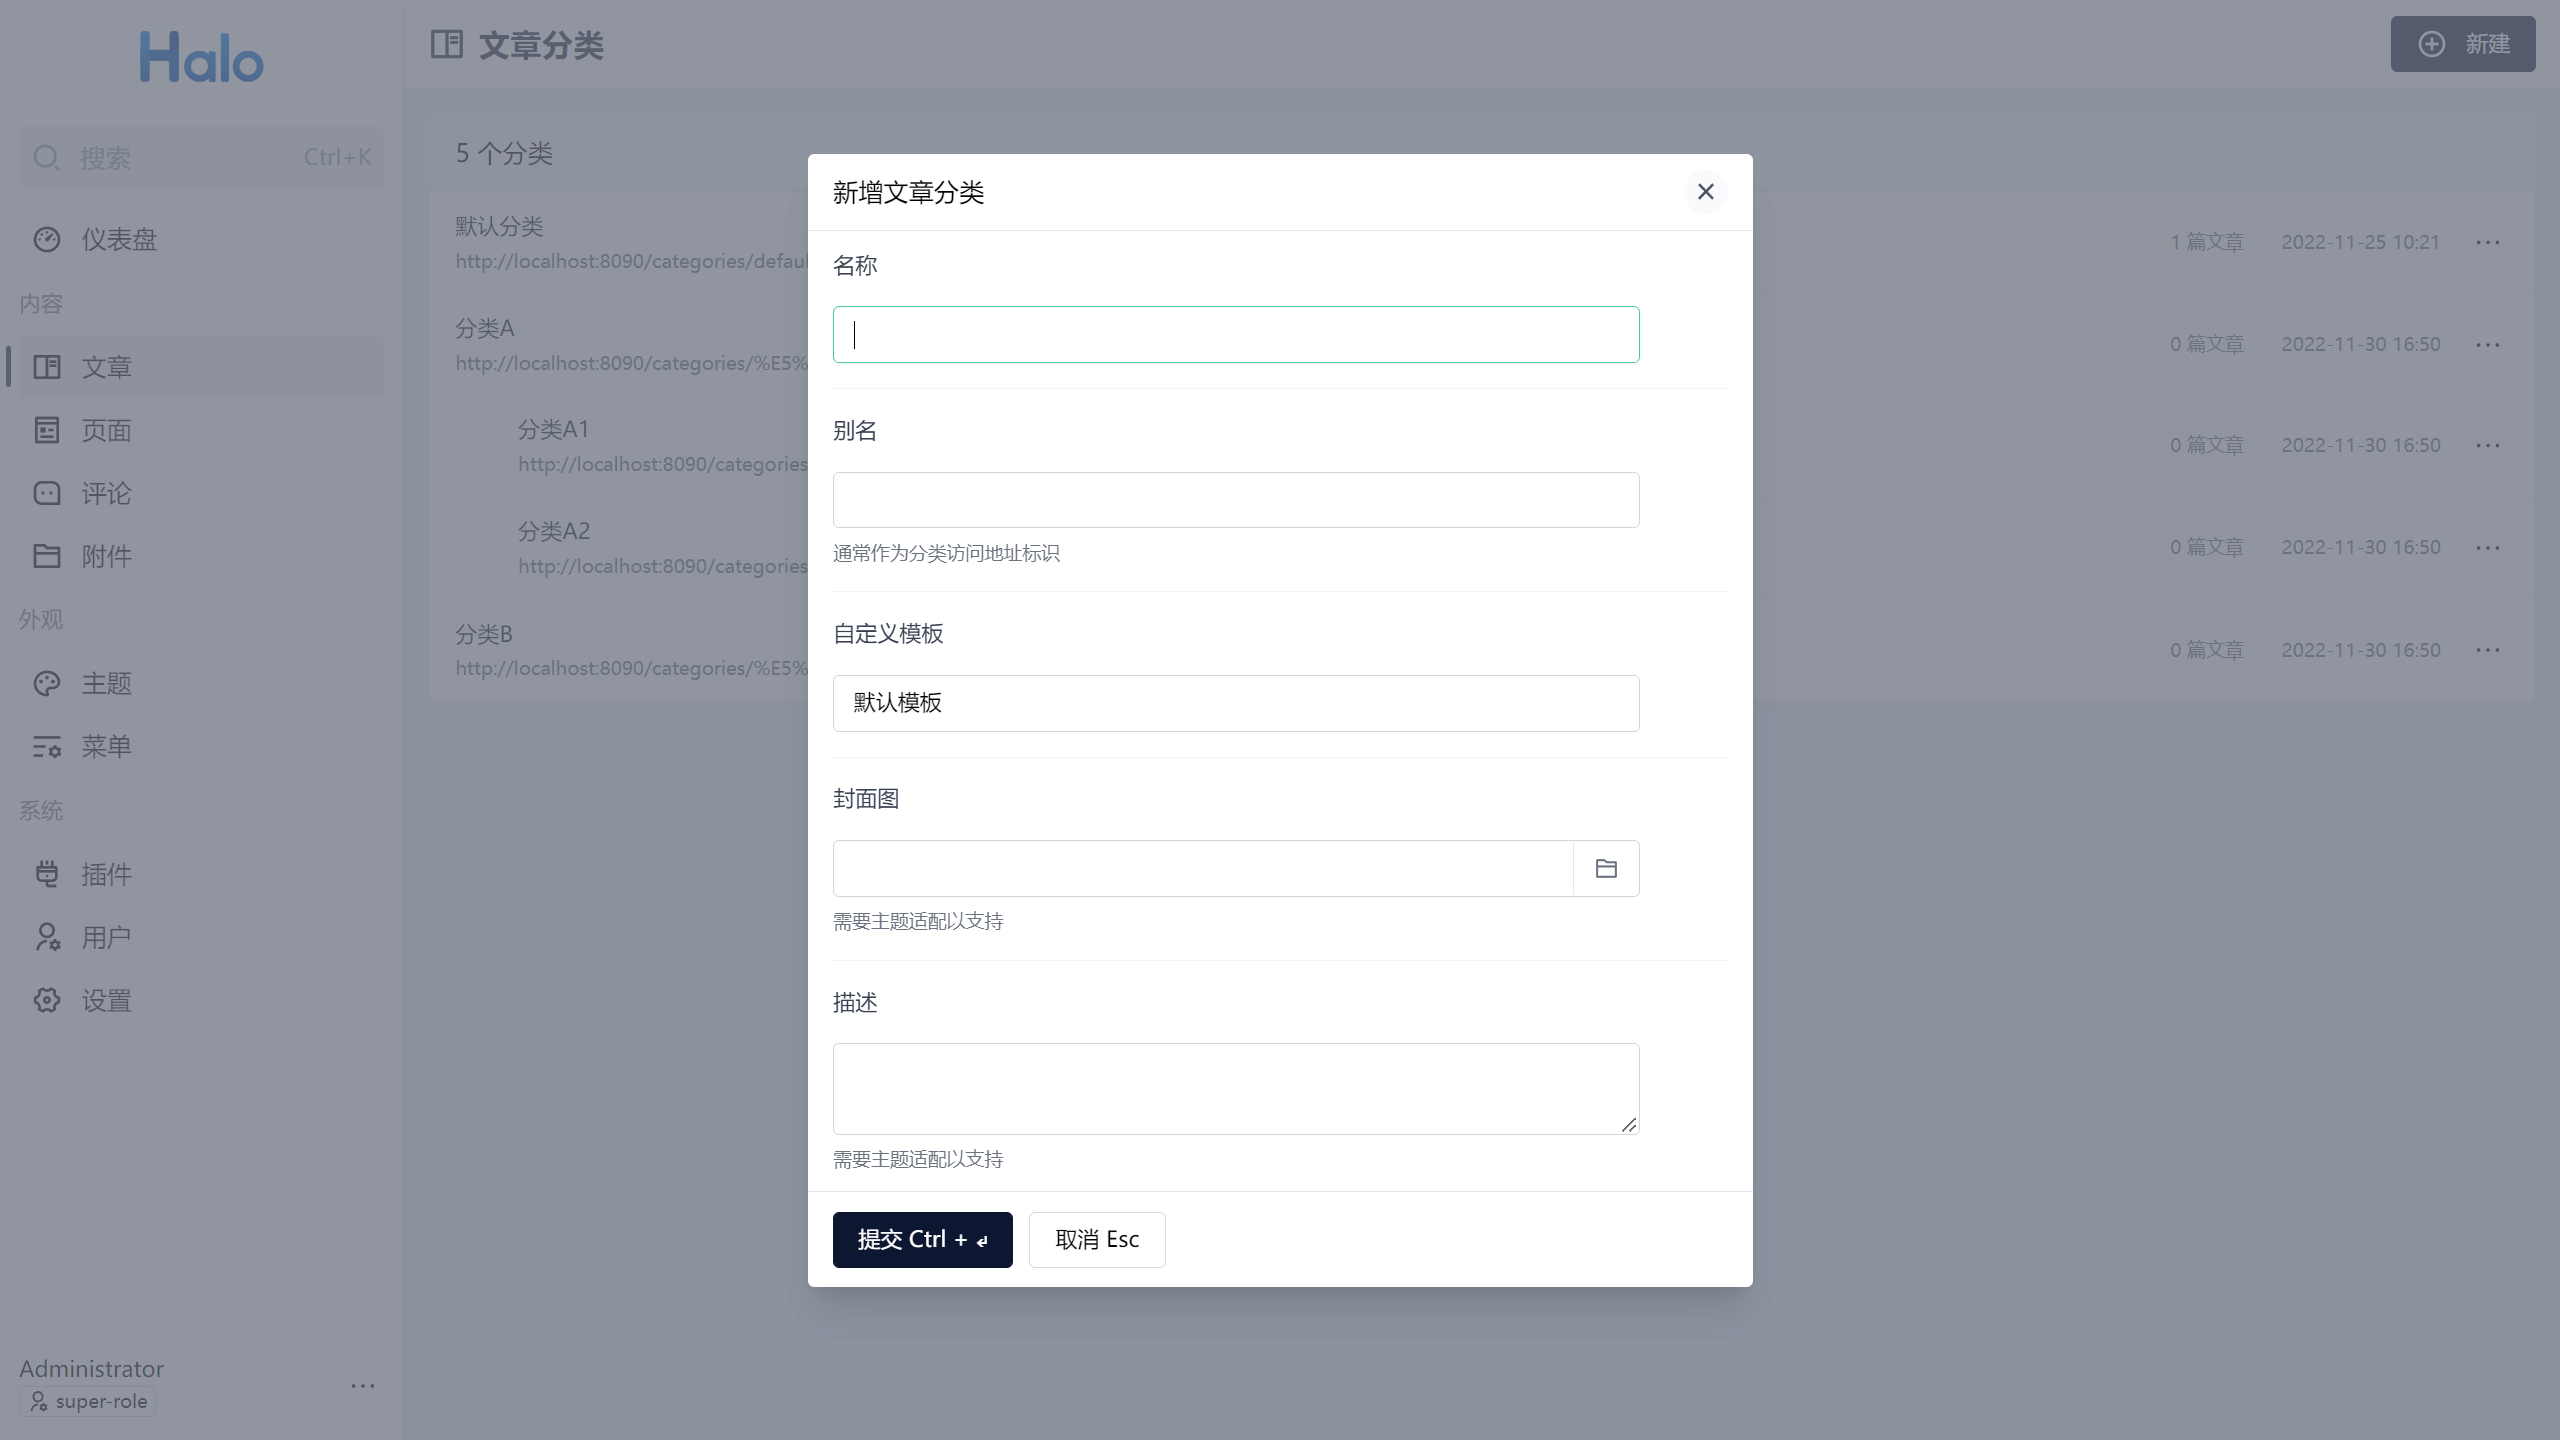Select 文章 menu item in sidebar

(201, 366)
